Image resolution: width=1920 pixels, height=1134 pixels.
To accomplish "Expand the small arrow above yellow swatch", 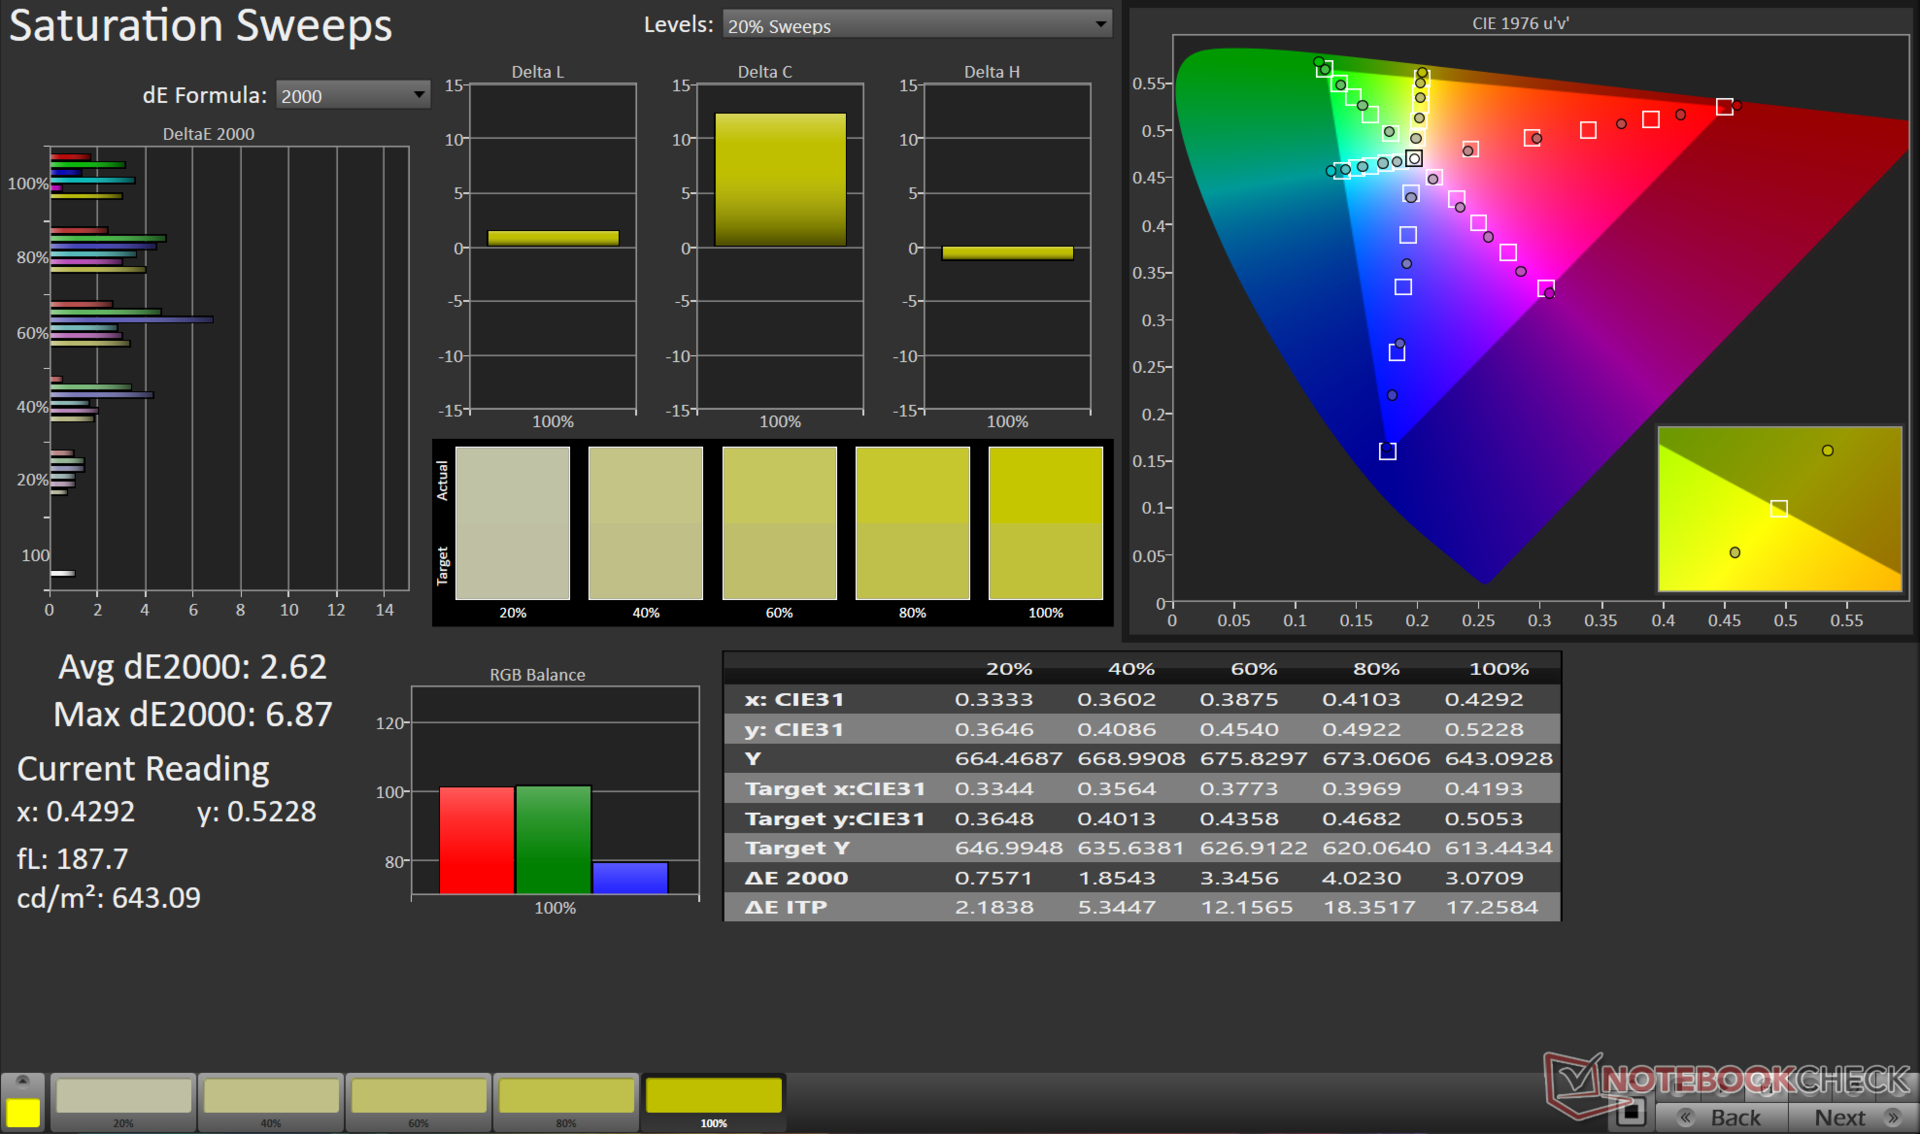I will (22, 1081).
